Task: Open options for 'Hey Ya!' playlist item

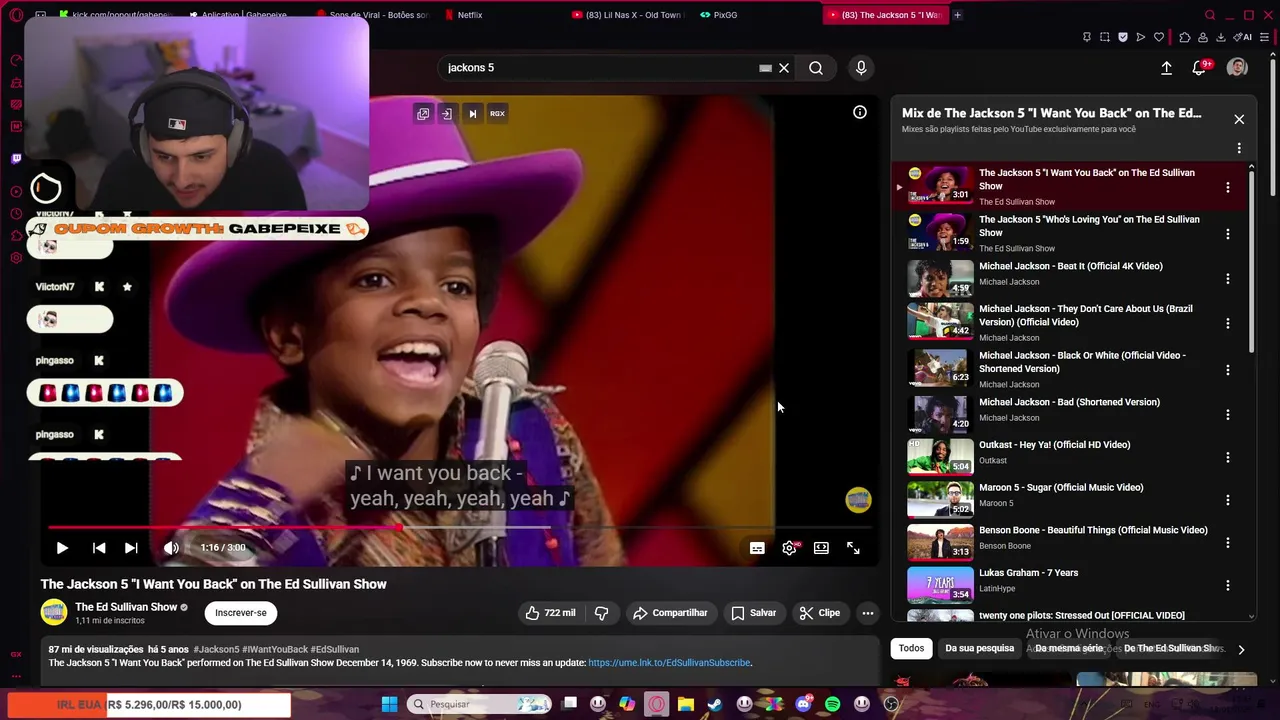Action: (1228, 457)
